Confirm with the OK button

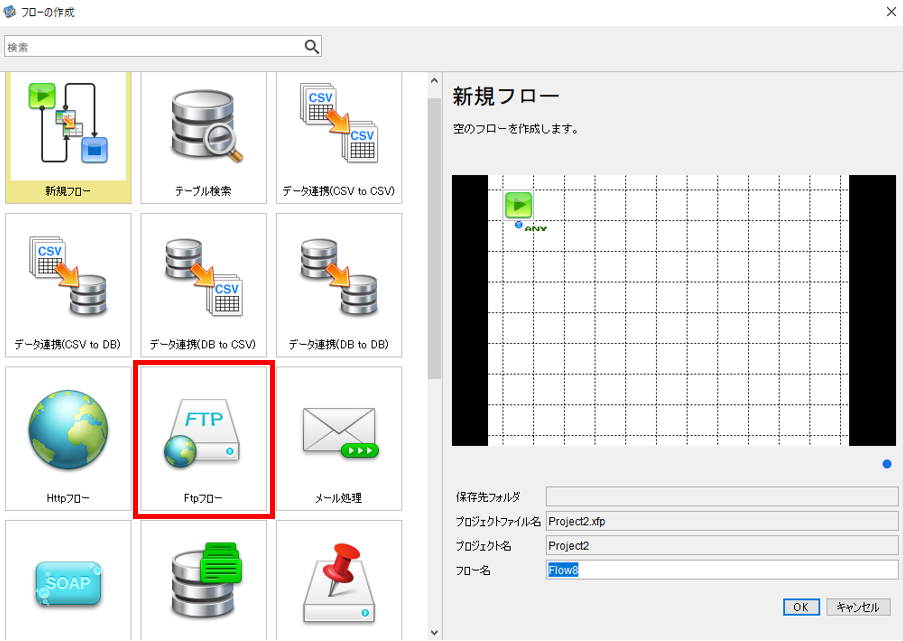(x=801, y=607)
